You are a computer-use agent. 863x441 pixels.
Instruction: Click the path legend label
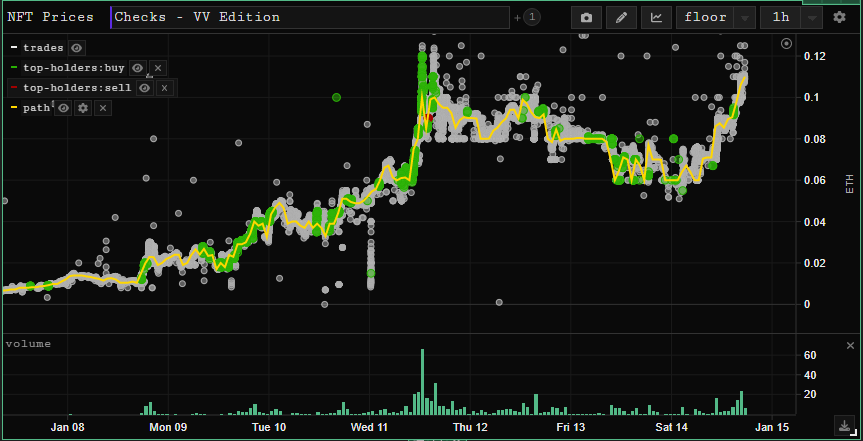pyautogui.click(x=36, y=108)
